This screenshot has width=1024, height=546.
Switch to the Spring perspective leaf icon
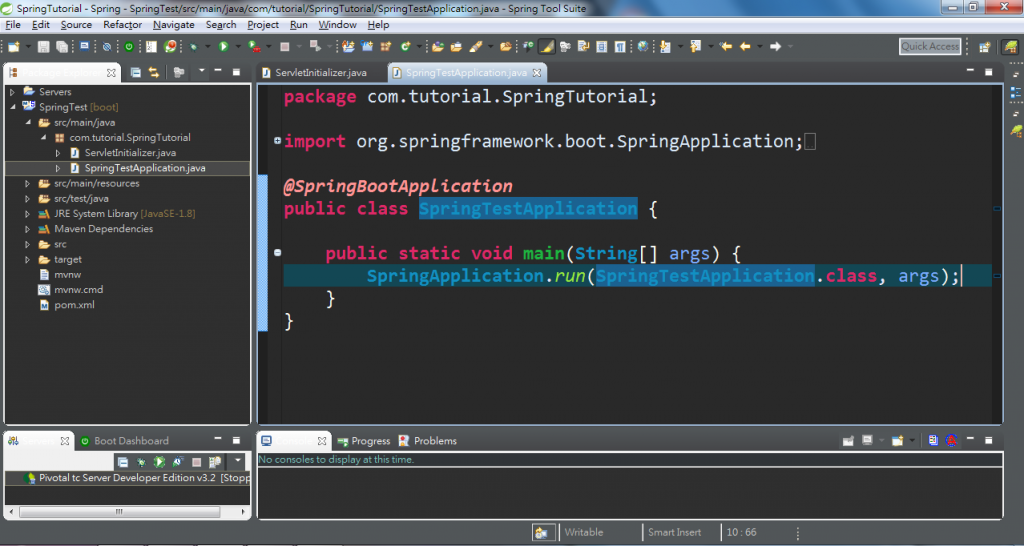pyautogui.click(x=1010, y=46)
